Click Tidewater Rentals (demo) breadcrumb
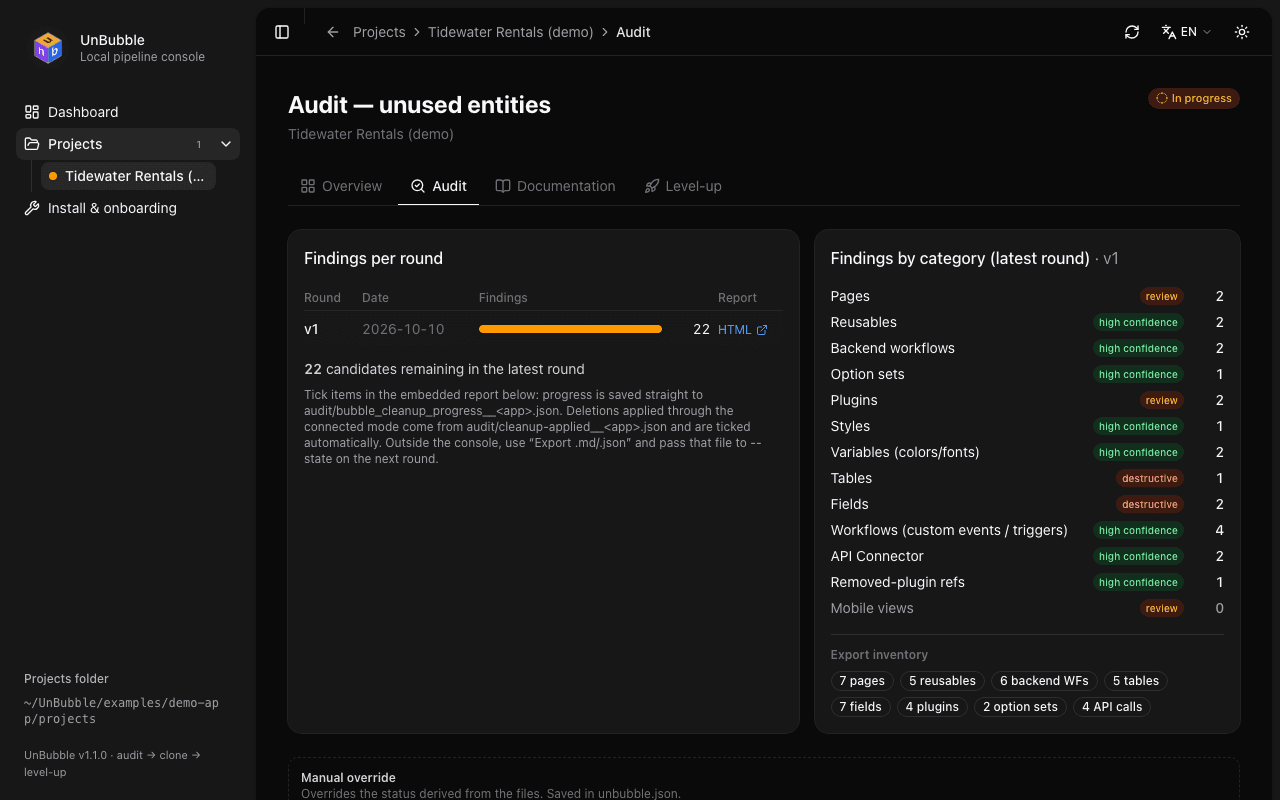Image resolution: width=1280 pixels, height=800 pixels. 511,32
